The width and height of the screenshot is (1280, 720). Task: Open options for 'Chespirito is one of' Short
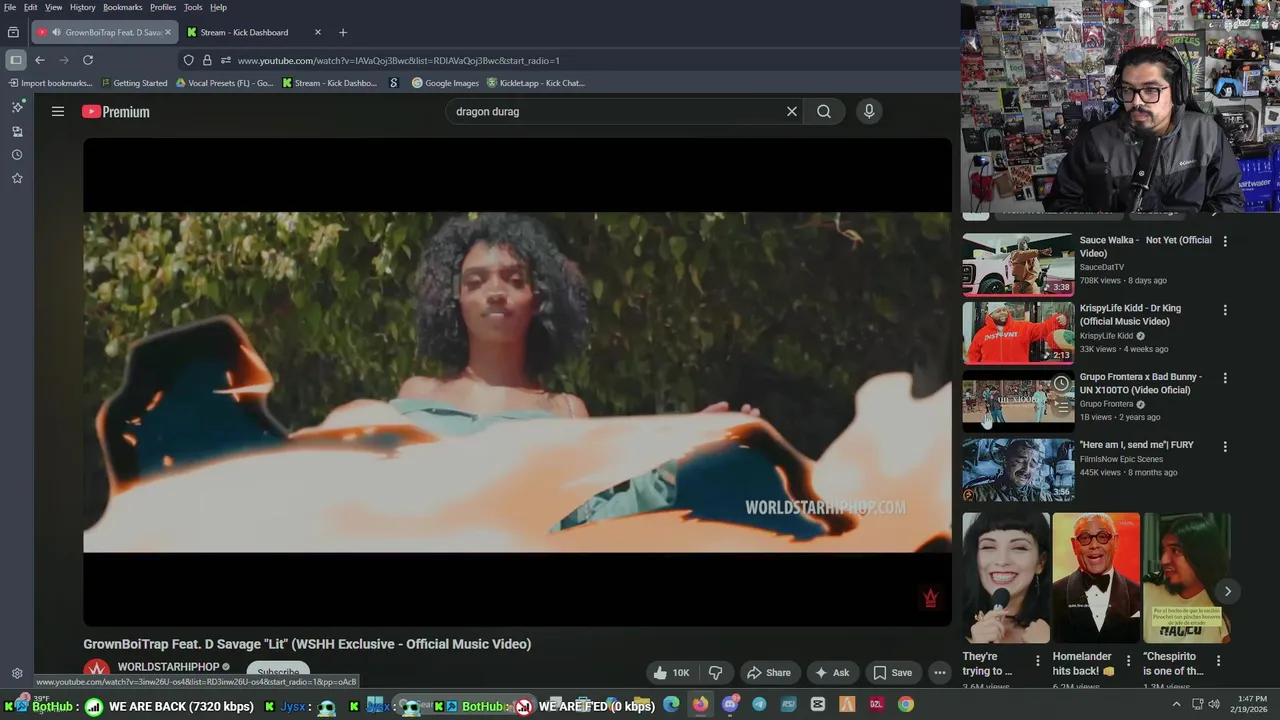1218,661
